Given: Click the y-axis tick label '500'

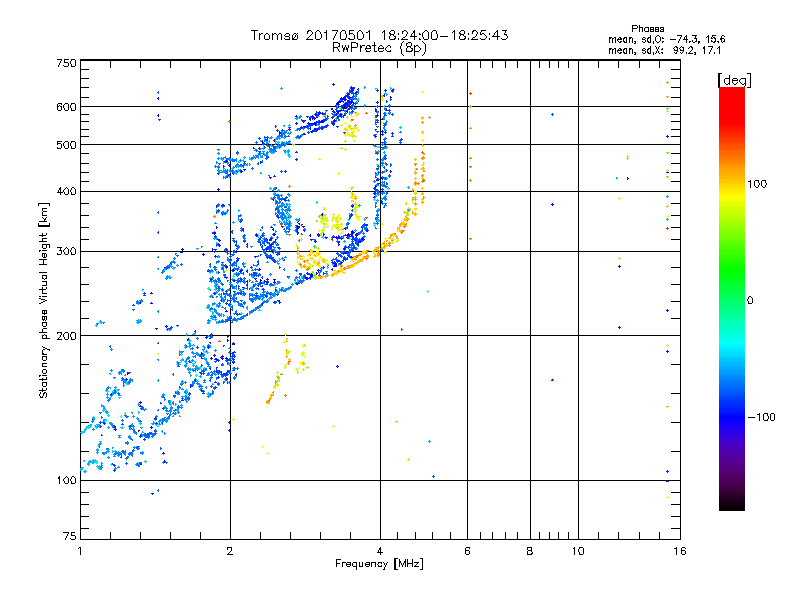Looking at the screenshot, I should [x=66, y=145].
